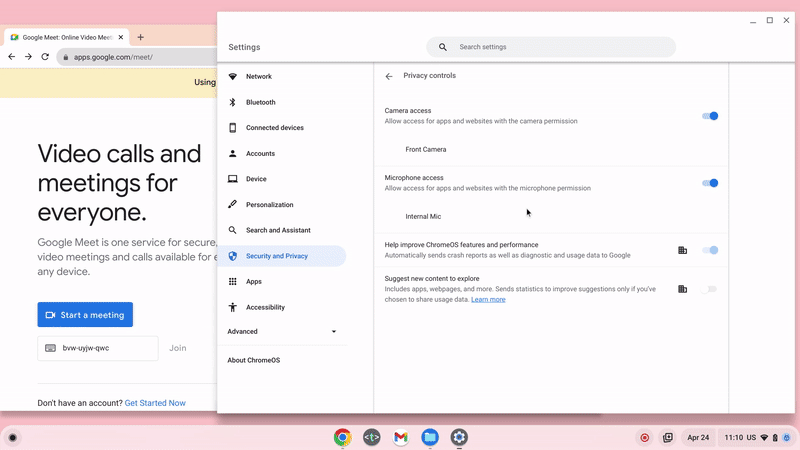Expand the Advanced settings section
Viewport: 800px width, 450px height.
click(282, 332)
